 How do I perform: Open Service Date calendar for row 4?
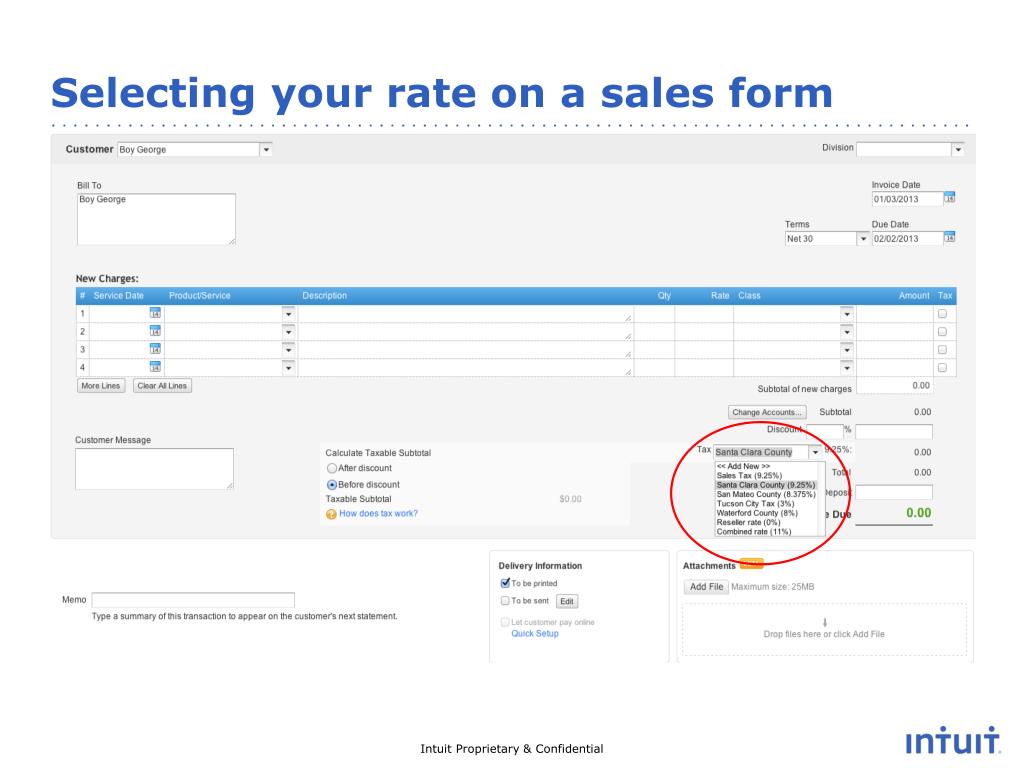(155, 367)
